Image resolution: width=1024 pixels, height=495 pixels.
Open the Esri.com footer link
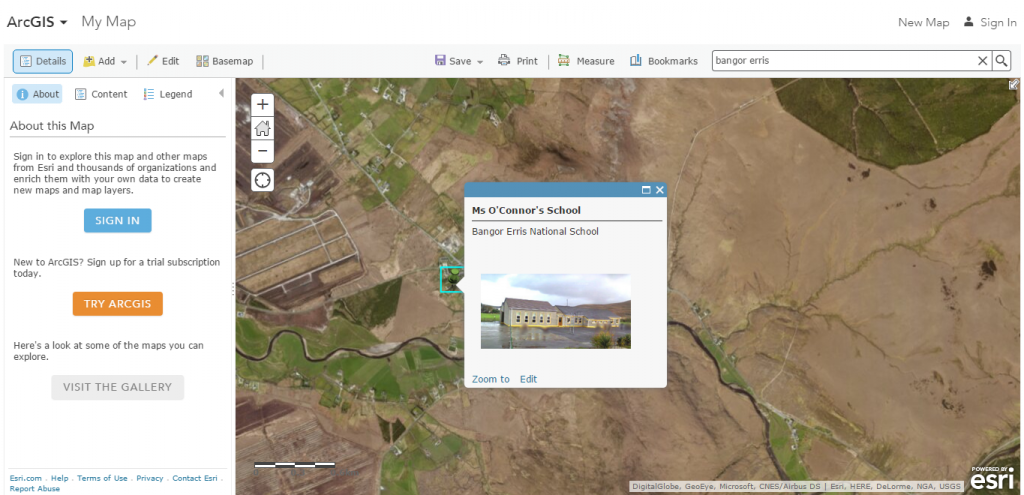[26, 478]
